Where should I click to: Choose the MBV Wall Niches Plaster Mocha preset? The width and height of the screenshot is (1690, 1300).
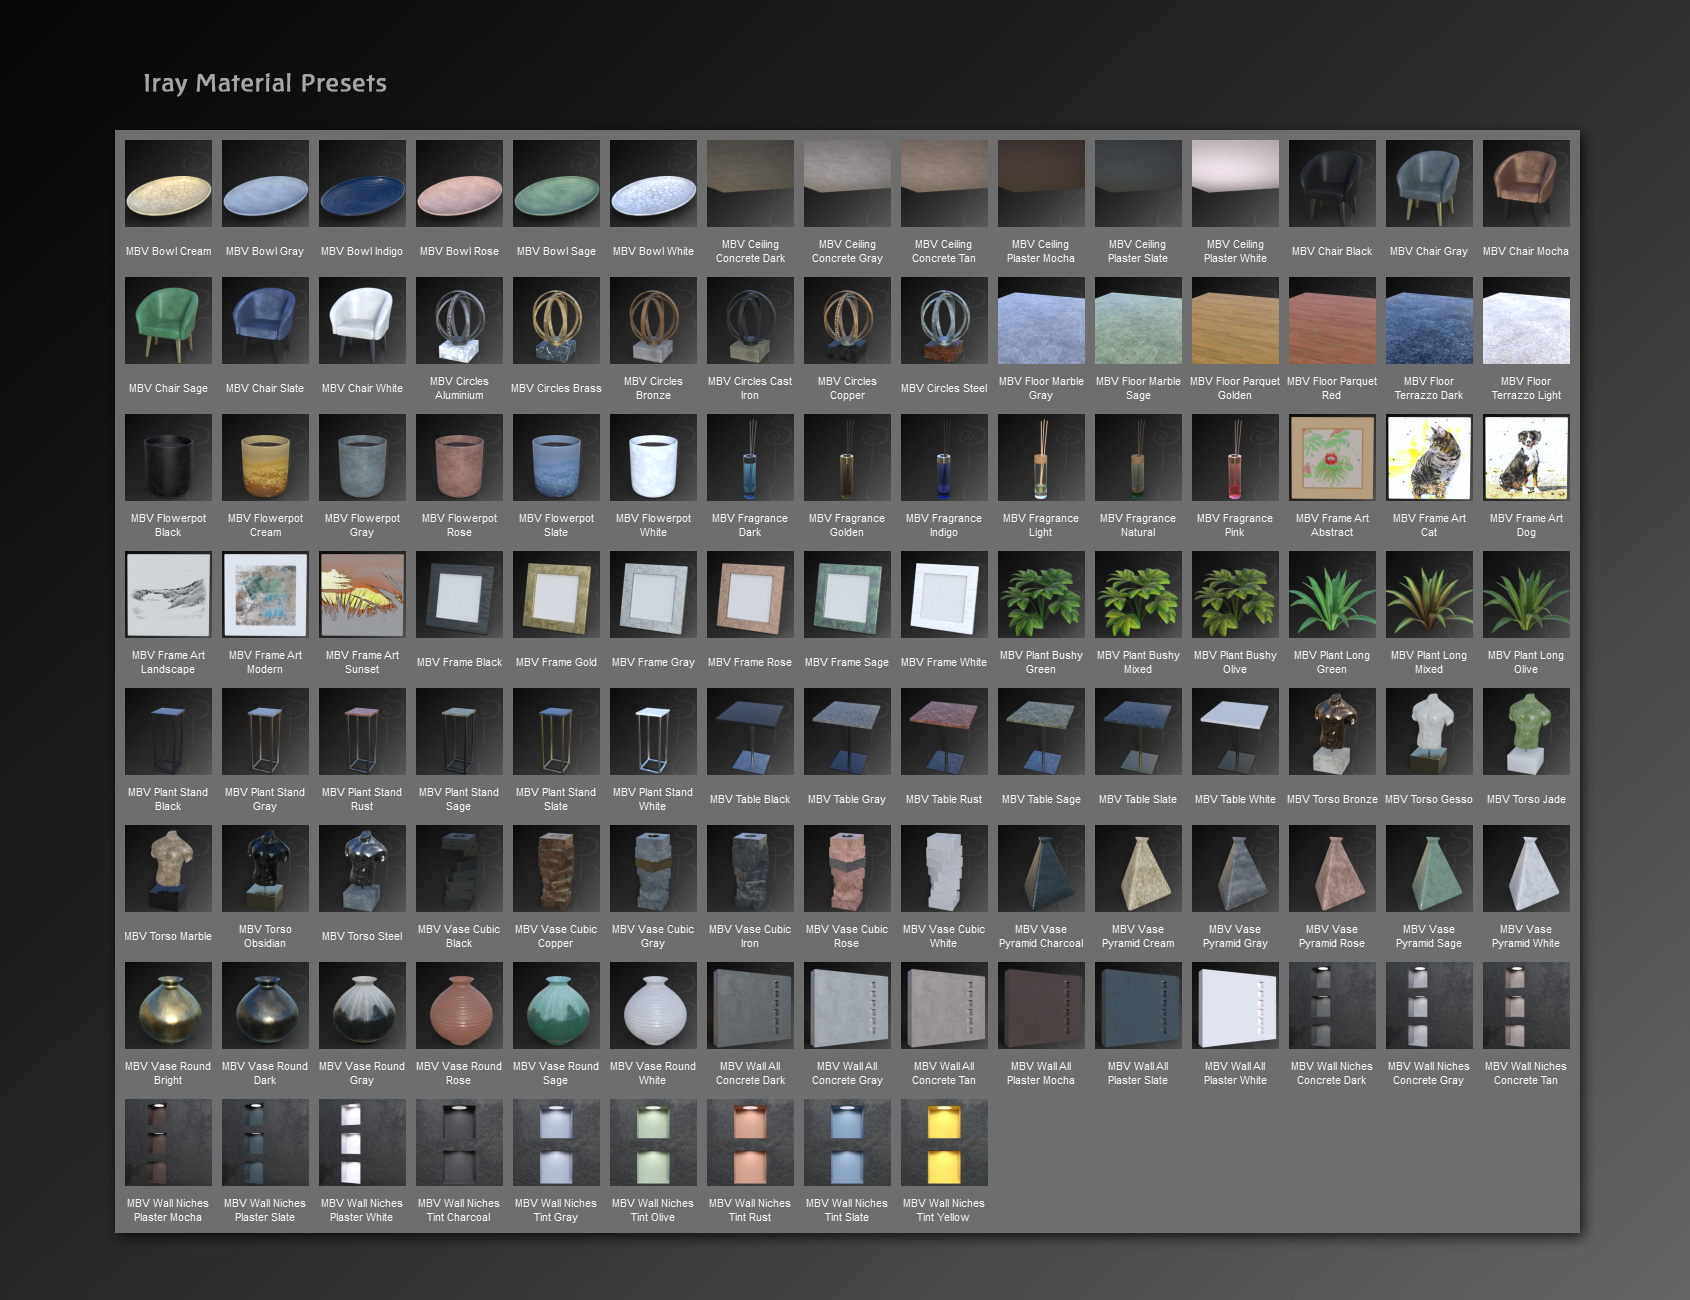168,1142
